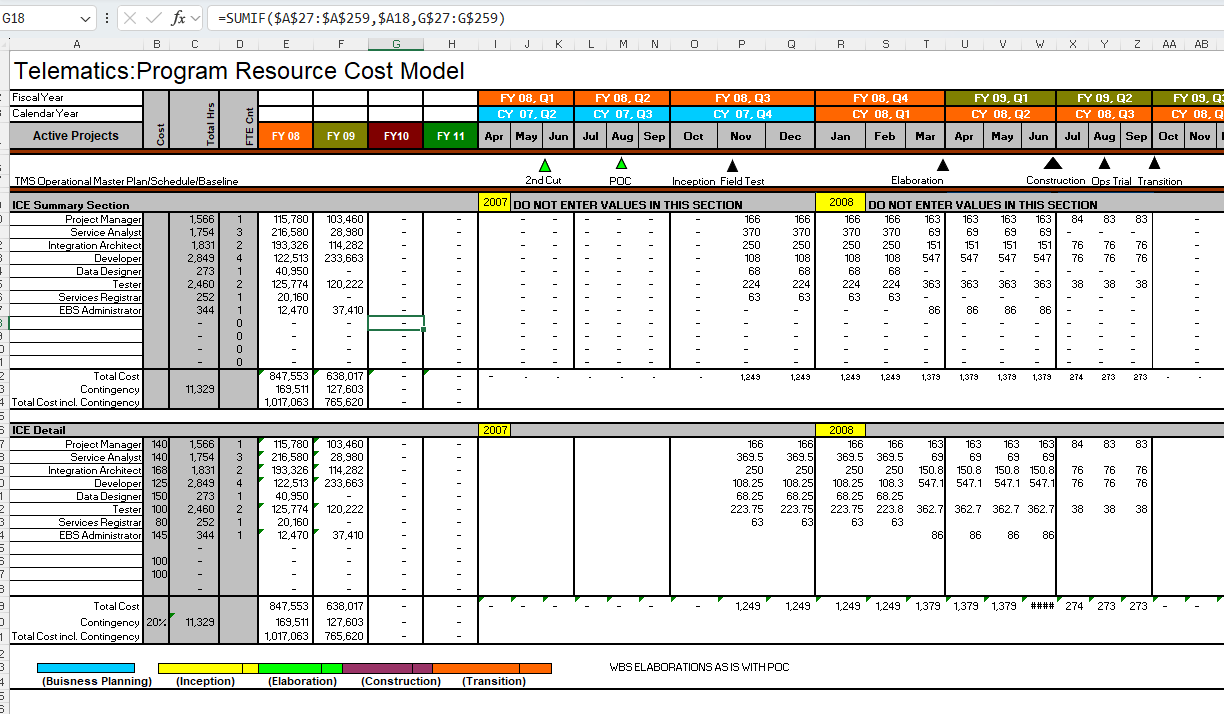Select the Elaboration milestone triangle marker
Screen dimensions: 1224x714
tap(942, 165)
